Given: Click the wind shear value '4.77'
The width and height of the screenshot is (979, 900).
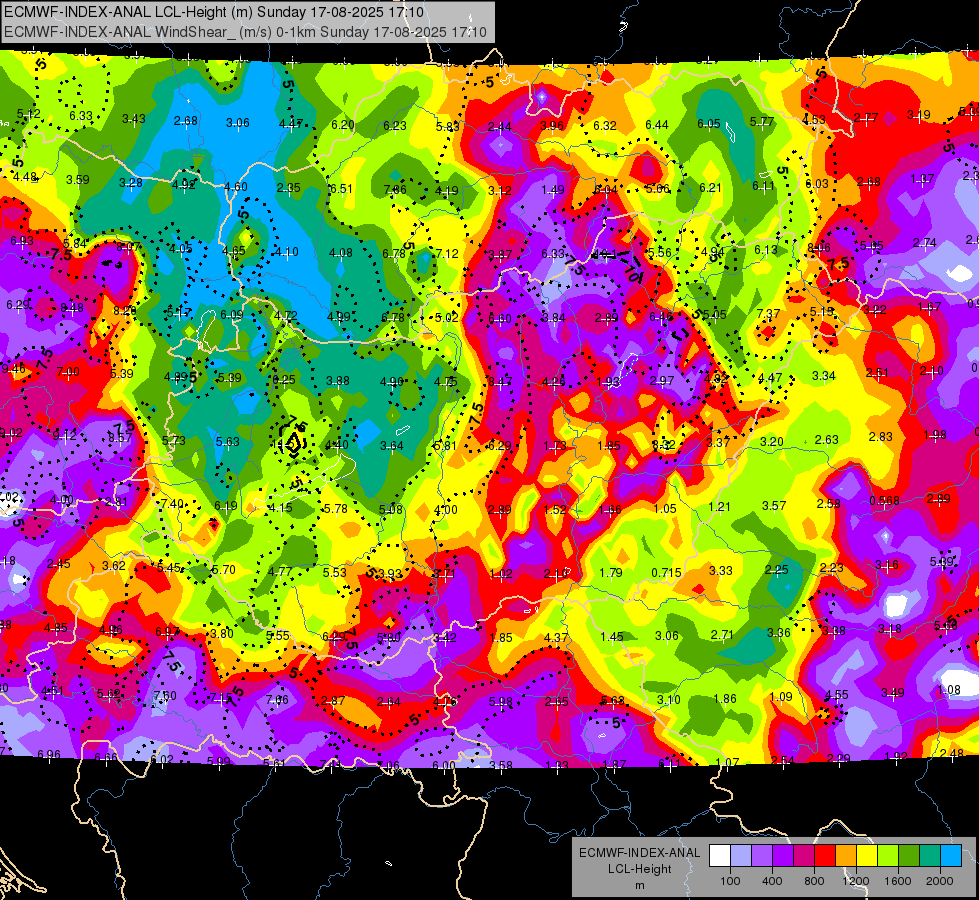Looking at the screenshot, I should [x=280, y=571].
